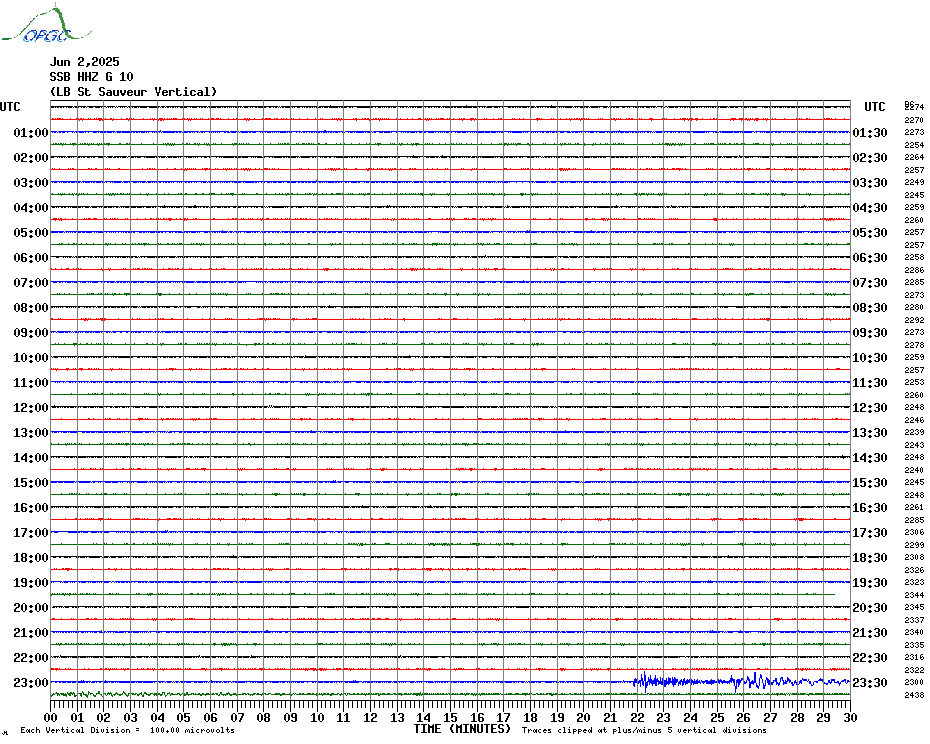
Task: Click the '23:00' hour label
Action: coord(31,683)
